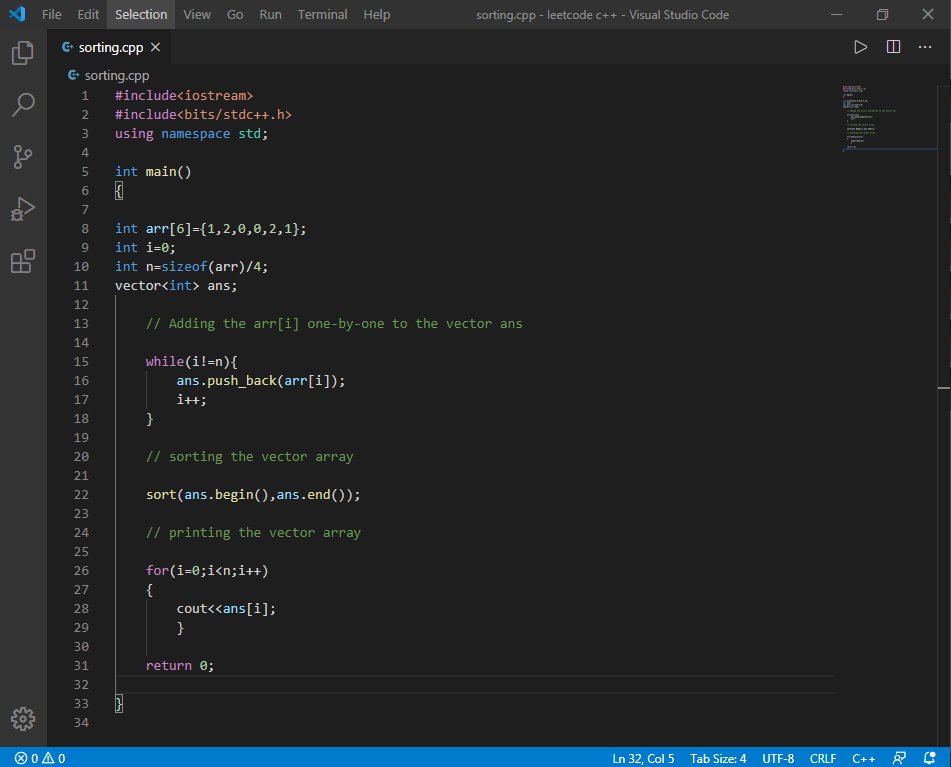The width and height of the screenshot is (951, 767).
Task: Select the sorting.cpp editor tab
Action: pyautogui.click(x=110, y=47)
